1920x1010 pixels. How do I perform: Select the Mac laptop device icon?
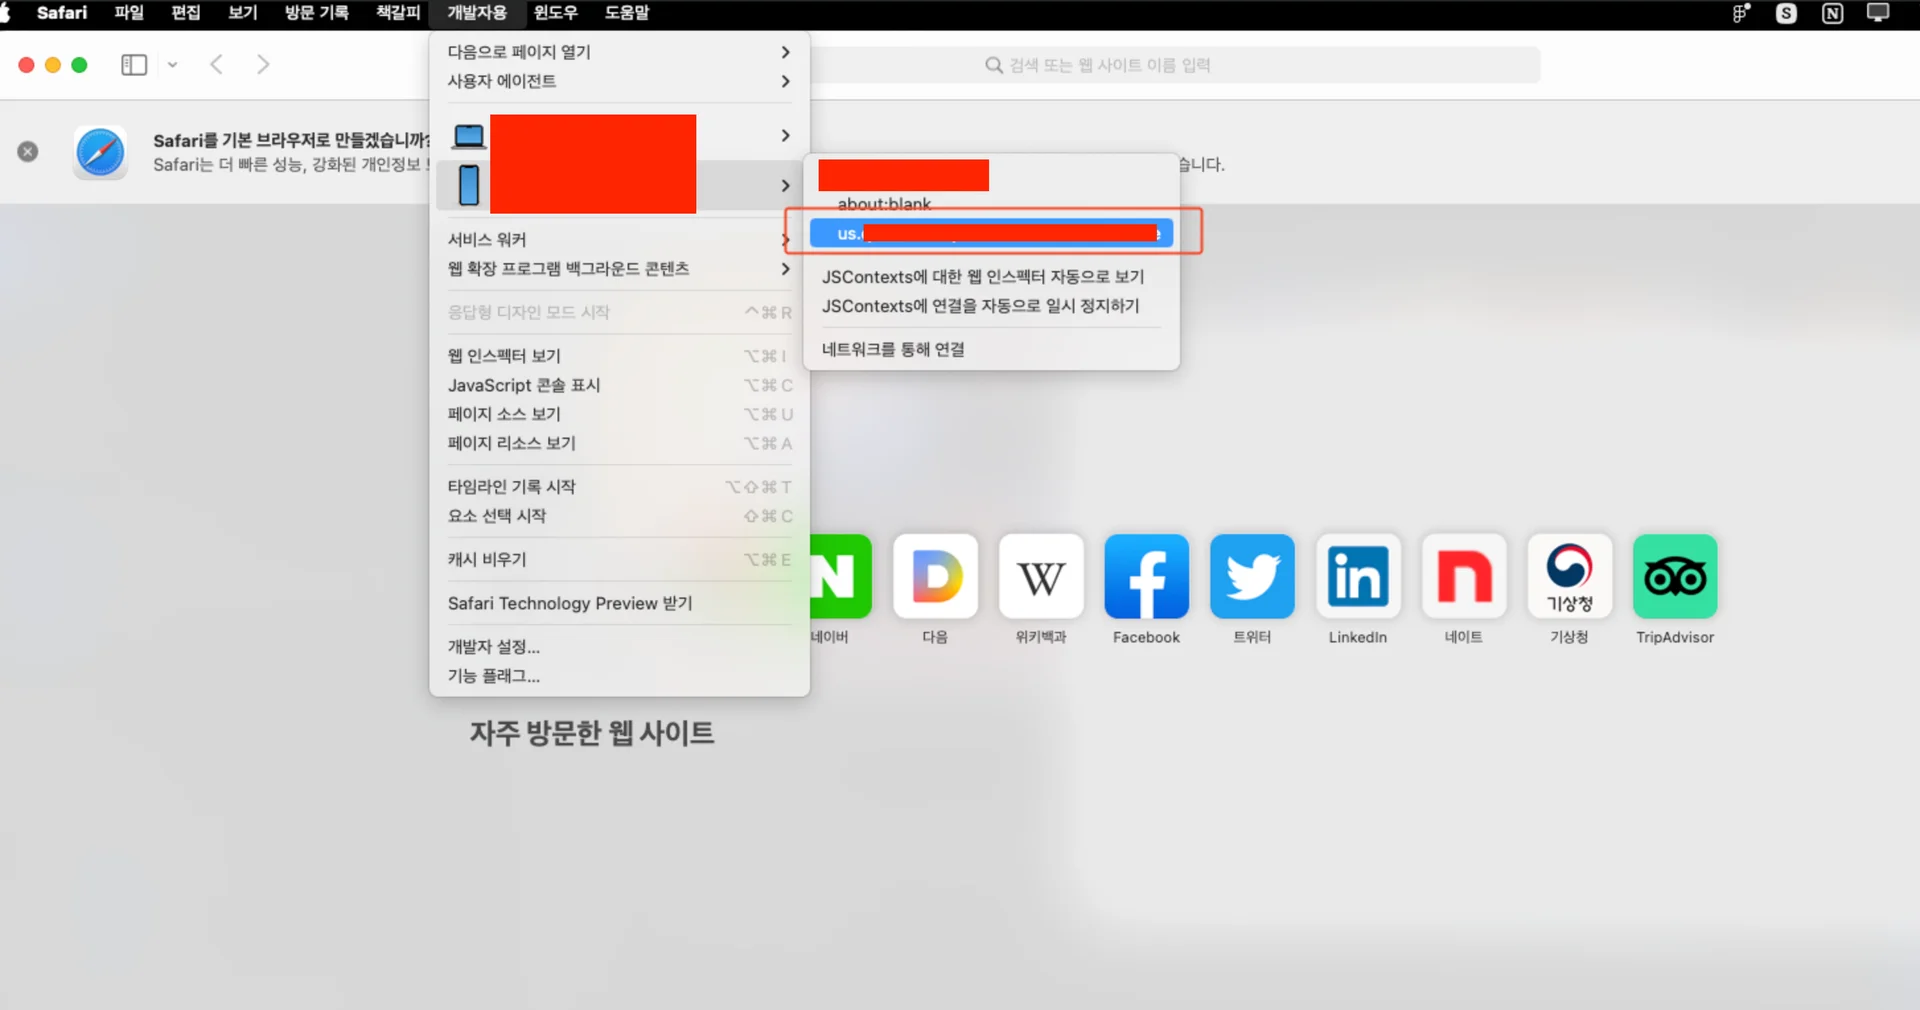point(469,136)
